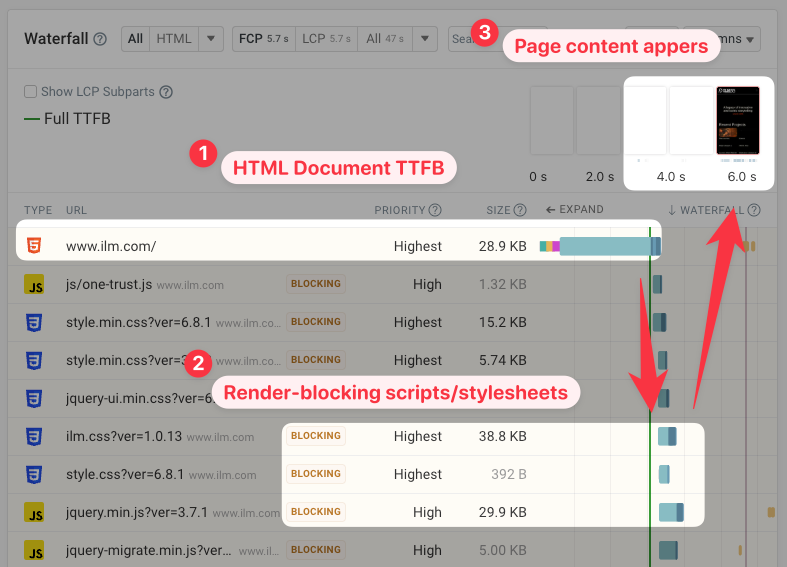This screenshot has width=787, height=567.
Task: Open help icon next to Waterfall title
Action: [x=100, y=39]
